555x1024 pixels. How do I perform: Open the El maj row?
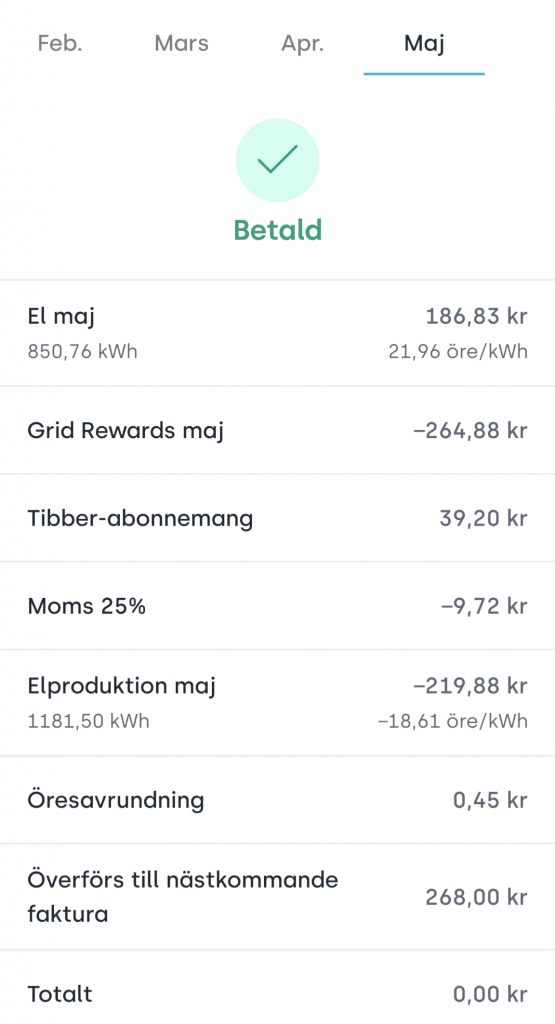point(278,333)
